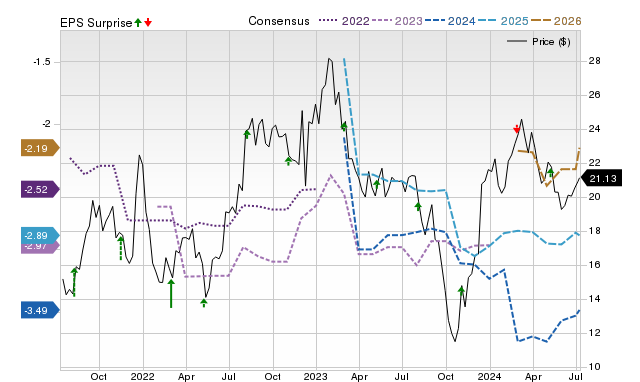Screen dimensions: 640x382
Task: Click the 2022 x-axis label
Action: [x=142, y=376]
